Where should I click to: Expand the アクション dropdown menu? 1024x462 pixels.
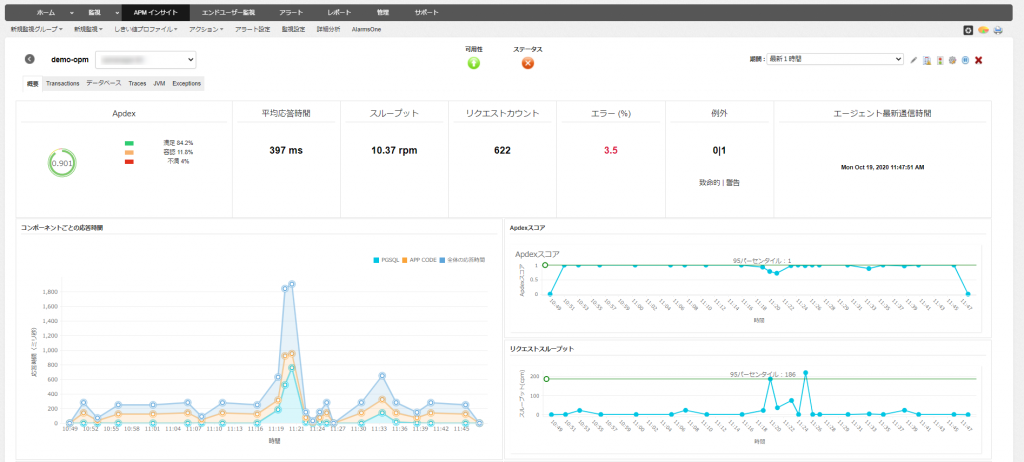pyautogui.click(x=206, y=30)
